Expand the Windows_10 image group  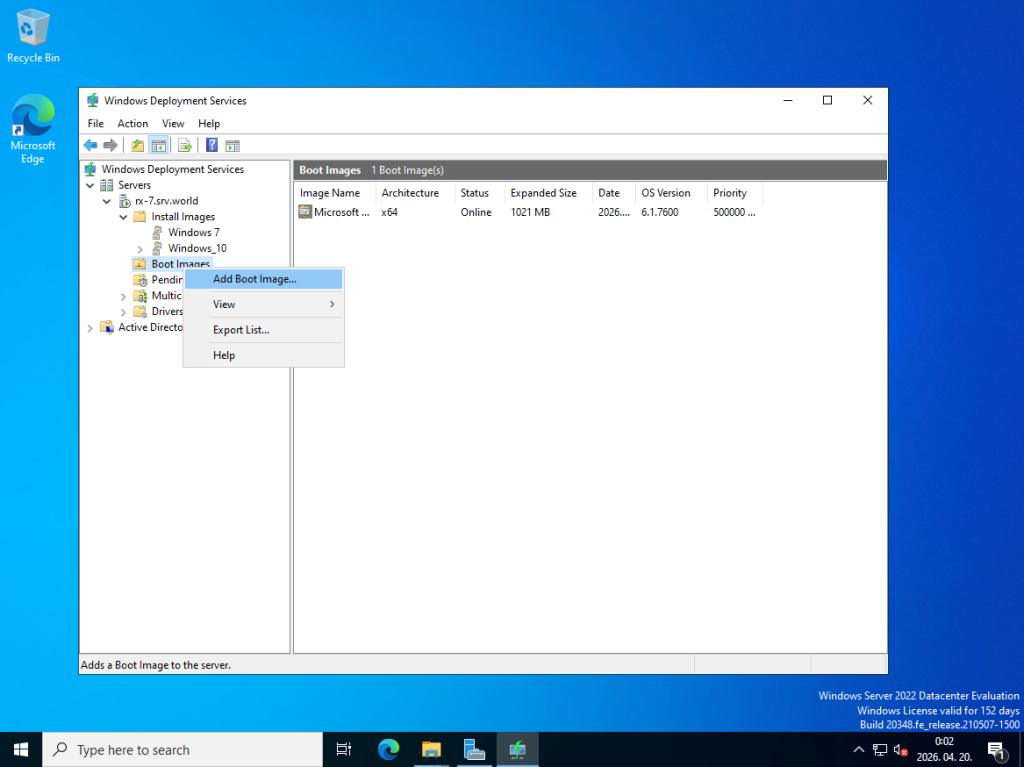(x=140, y=248)
